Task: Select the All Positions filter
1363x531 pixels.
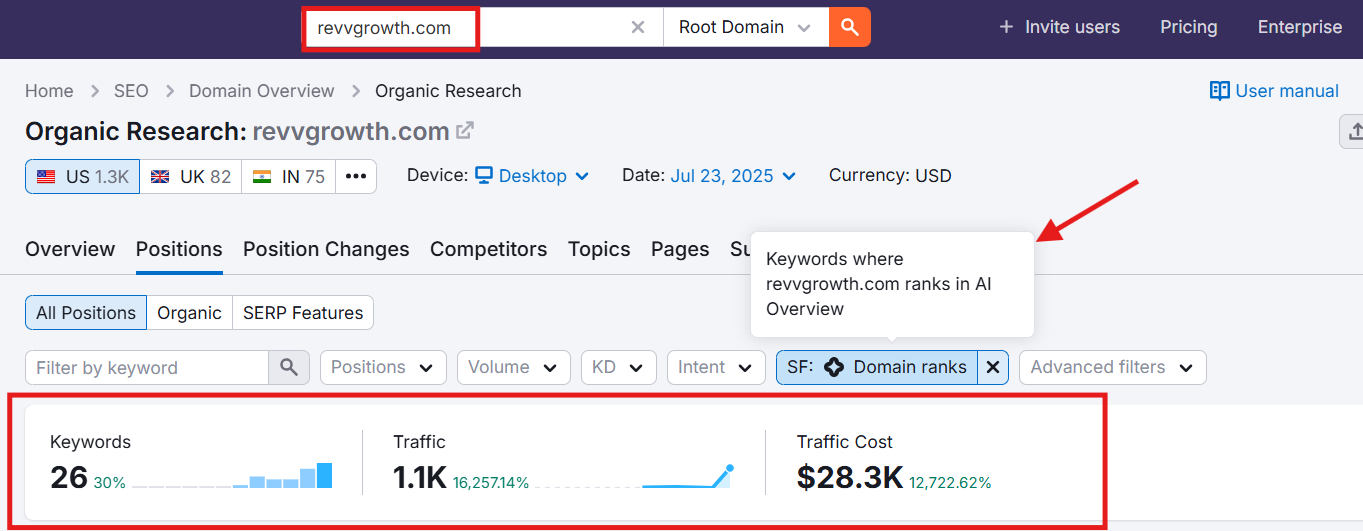Action: point(86,313)
